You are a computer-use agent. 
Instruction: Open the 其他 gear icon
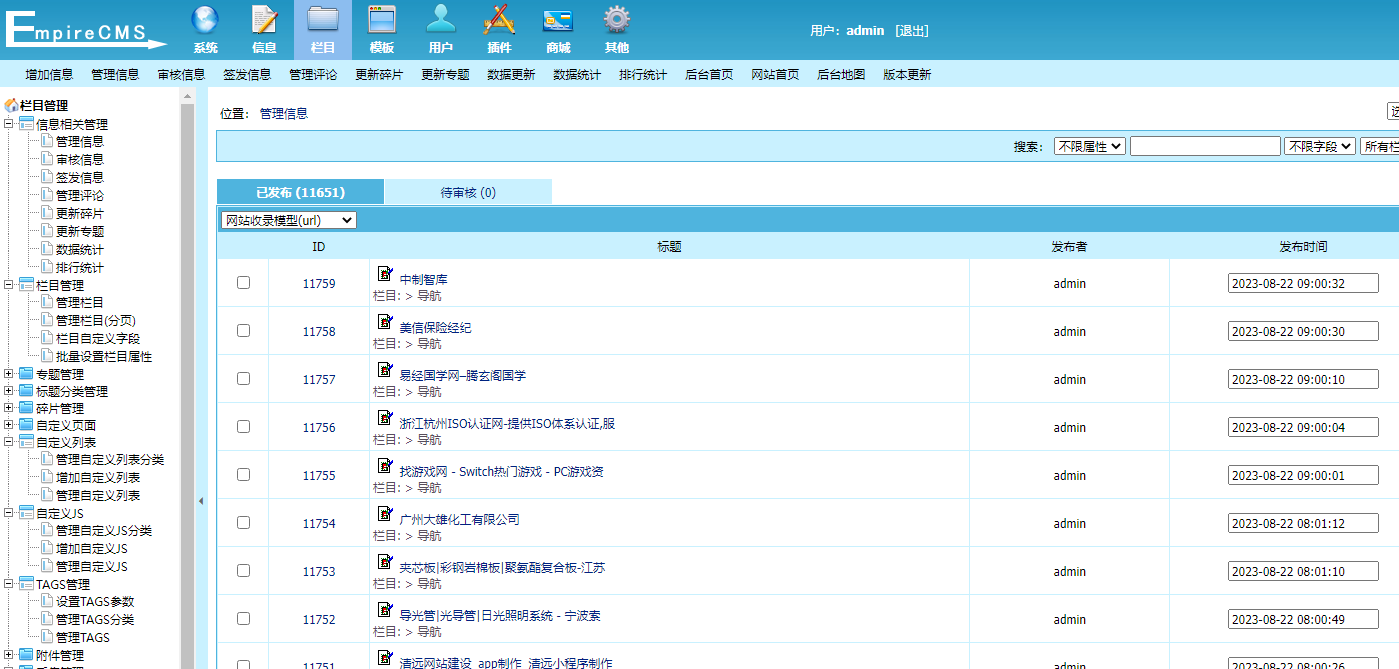tap(617, 19)
